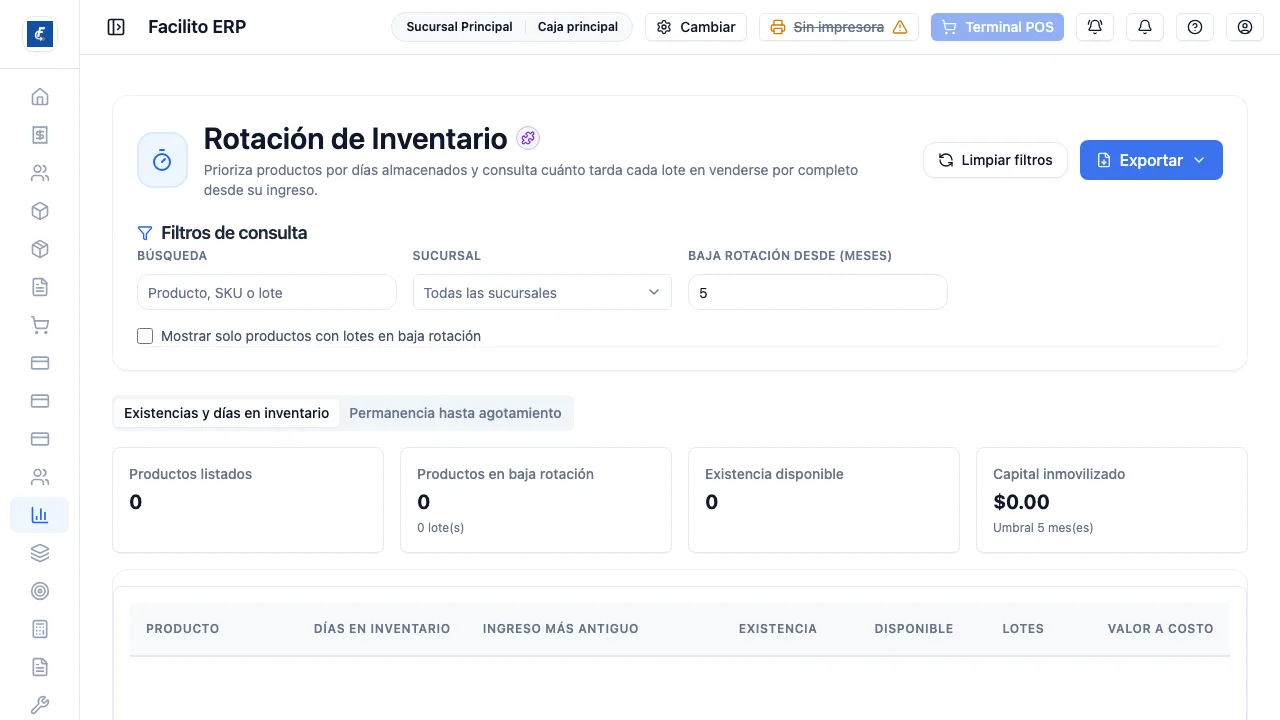The height and width of the screenshot is (720, 1280).
Task: Click the PRODUCTO column header
Action: point(183,629)
